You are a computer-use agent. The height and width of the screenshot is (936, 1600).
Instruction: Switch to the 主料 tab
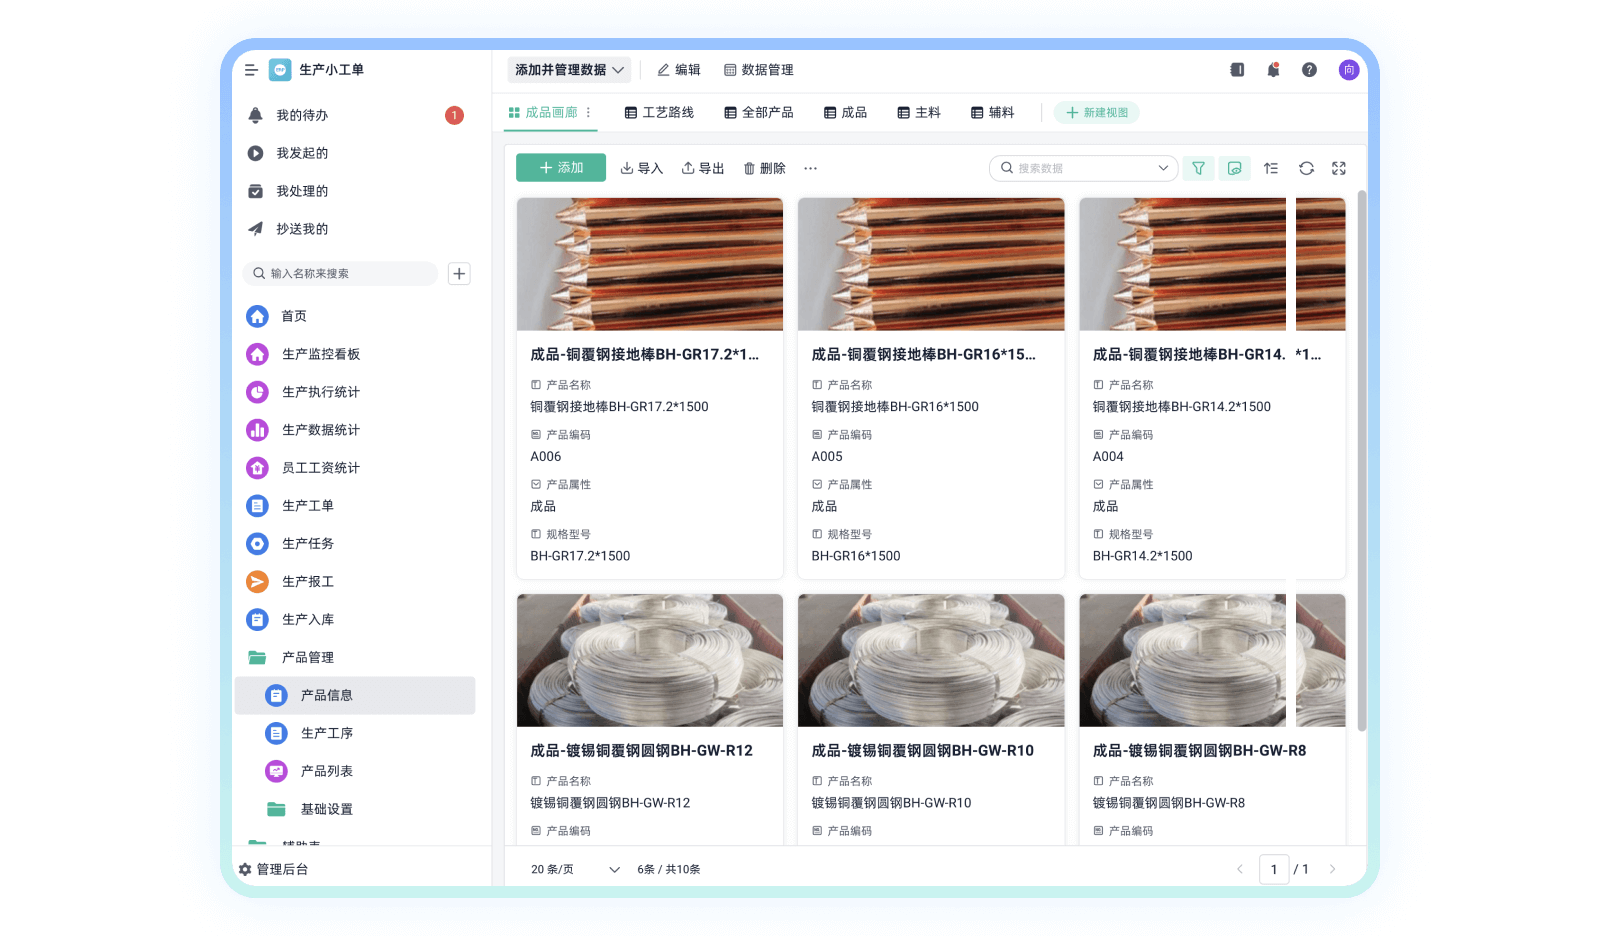click(919, 112)
